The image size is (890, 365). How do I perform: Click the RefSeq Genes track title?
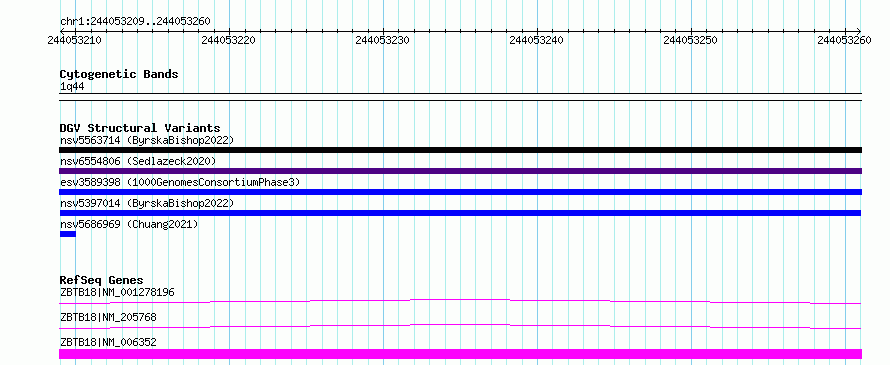pyautogui.click(x=101, y=280)
